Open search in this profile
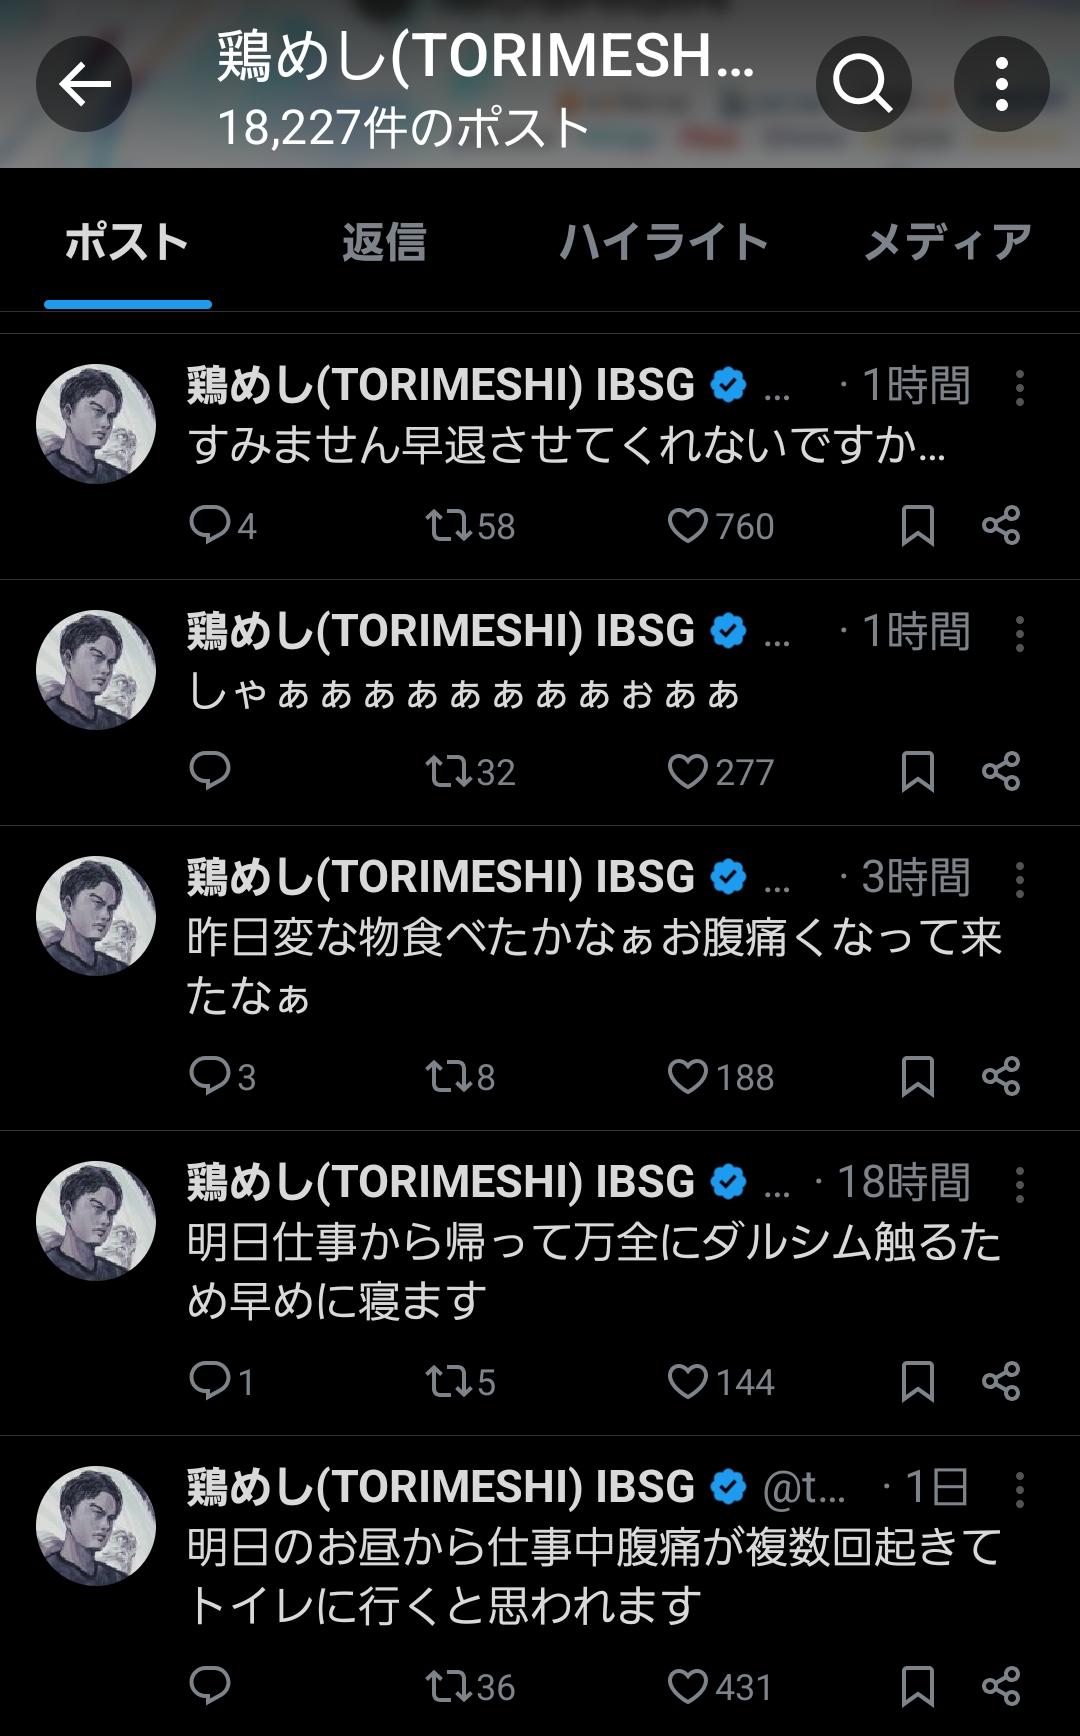Image resolution: width=1080 pixels, height=1736 pixels. tap(863, 85)
